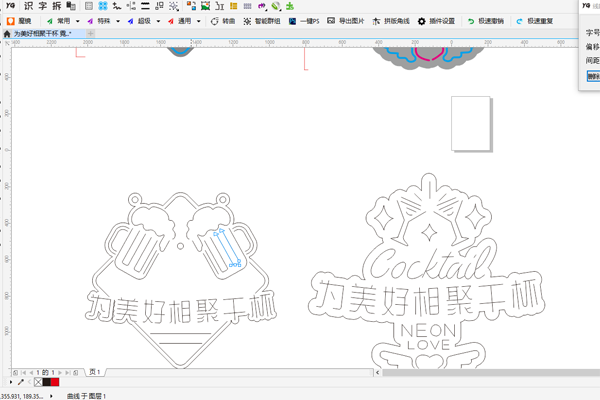
Task: Click the 极速重复 fast redo button
Action: coord(535,21)
